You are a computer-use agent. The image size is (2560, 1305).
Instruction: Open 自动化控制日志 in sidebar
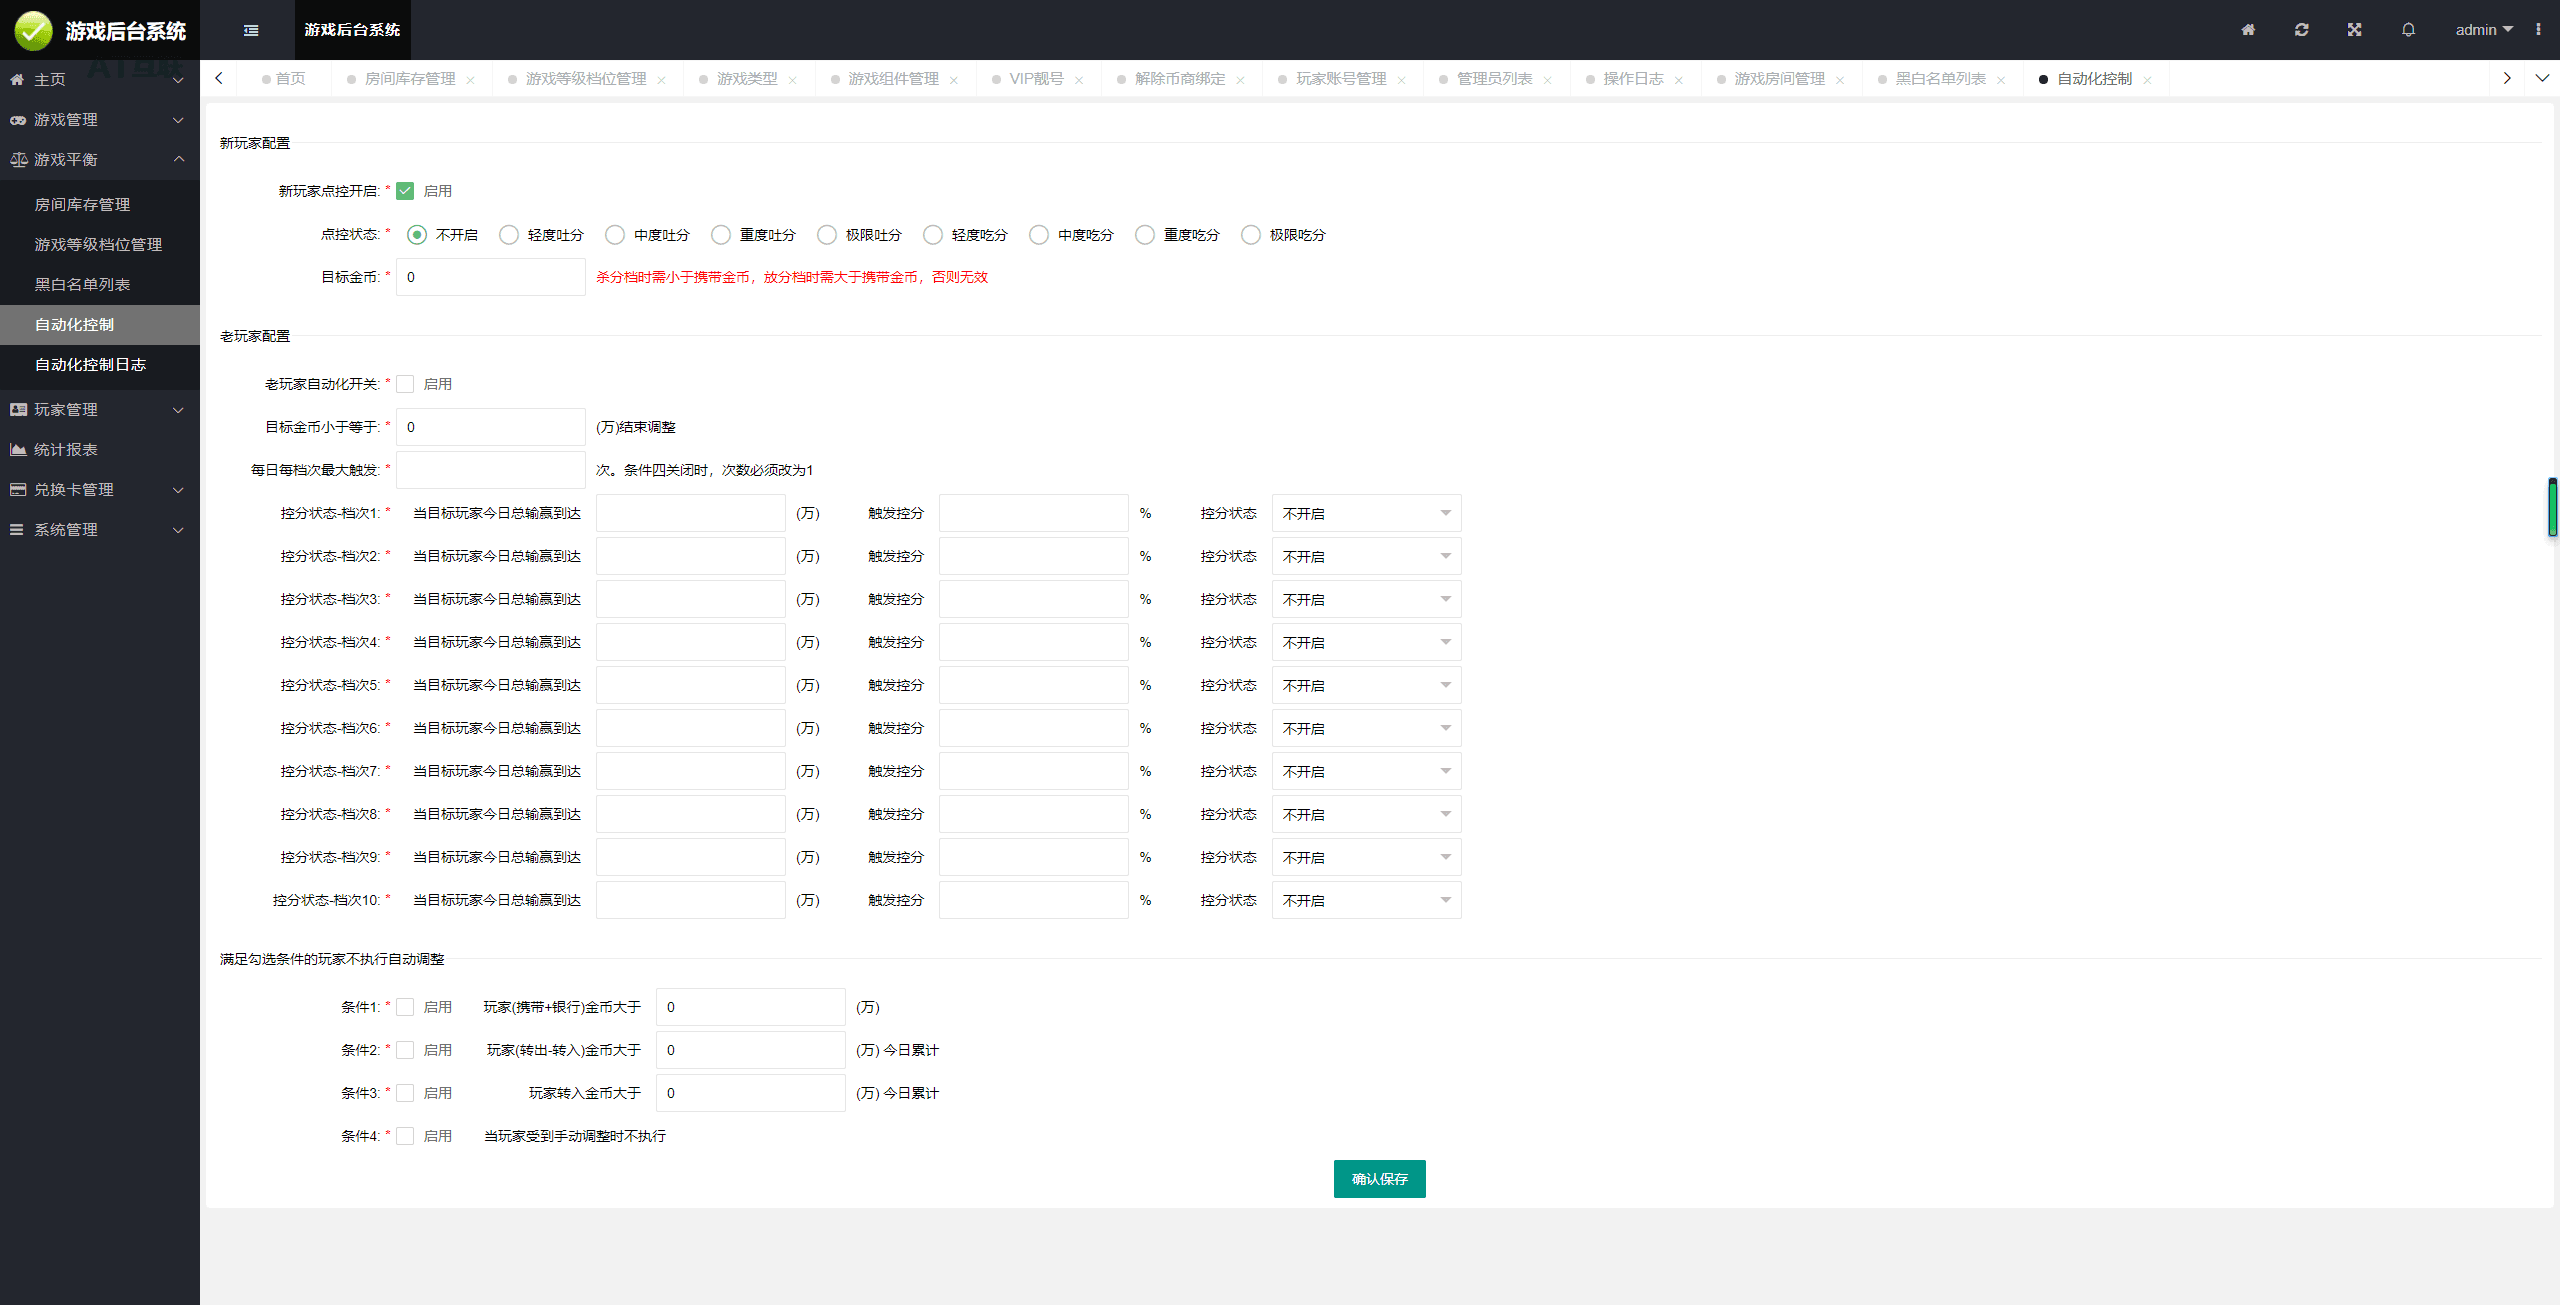pos(90,365)
